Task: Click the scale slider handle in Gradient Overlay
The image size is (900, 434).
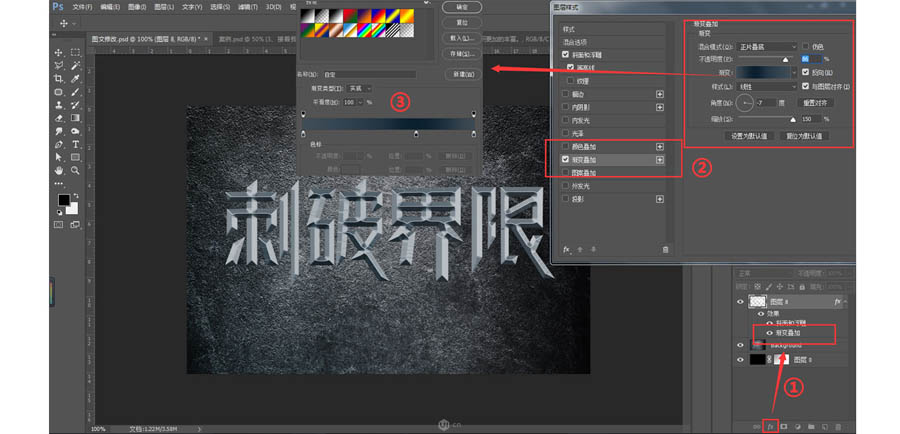Action: (x=793, y=119)
